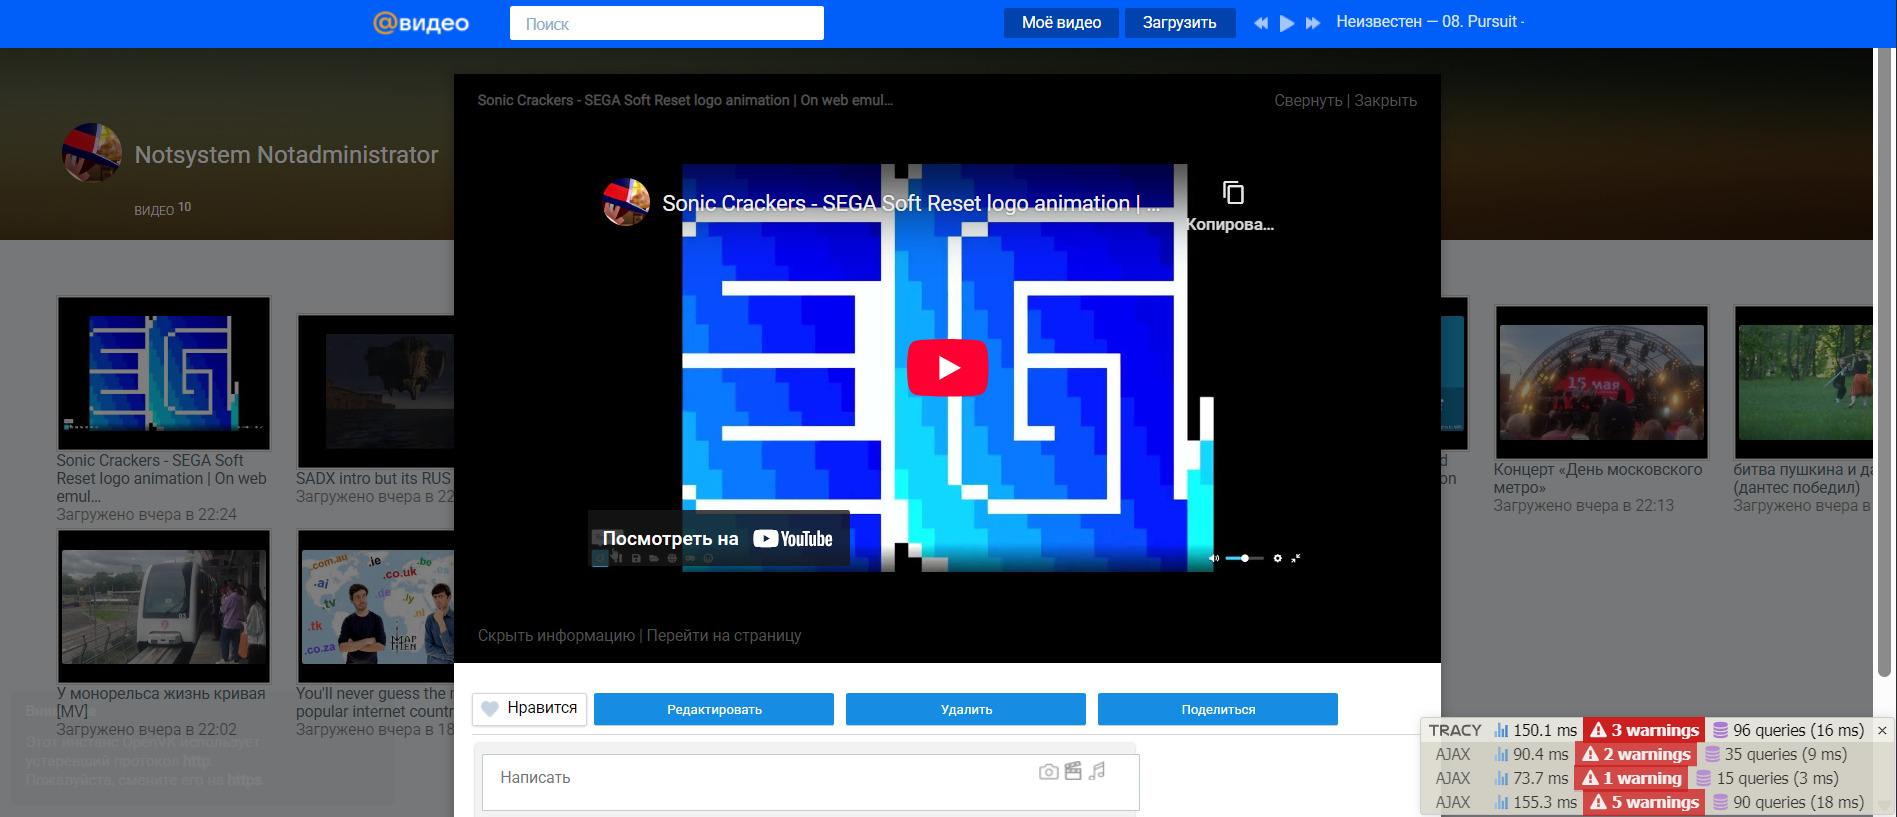Click the emulator smiley face icon
Image resolution: width=1897 pixels, height=817 pixels.
pyautogui.click(x=708, y=558)
